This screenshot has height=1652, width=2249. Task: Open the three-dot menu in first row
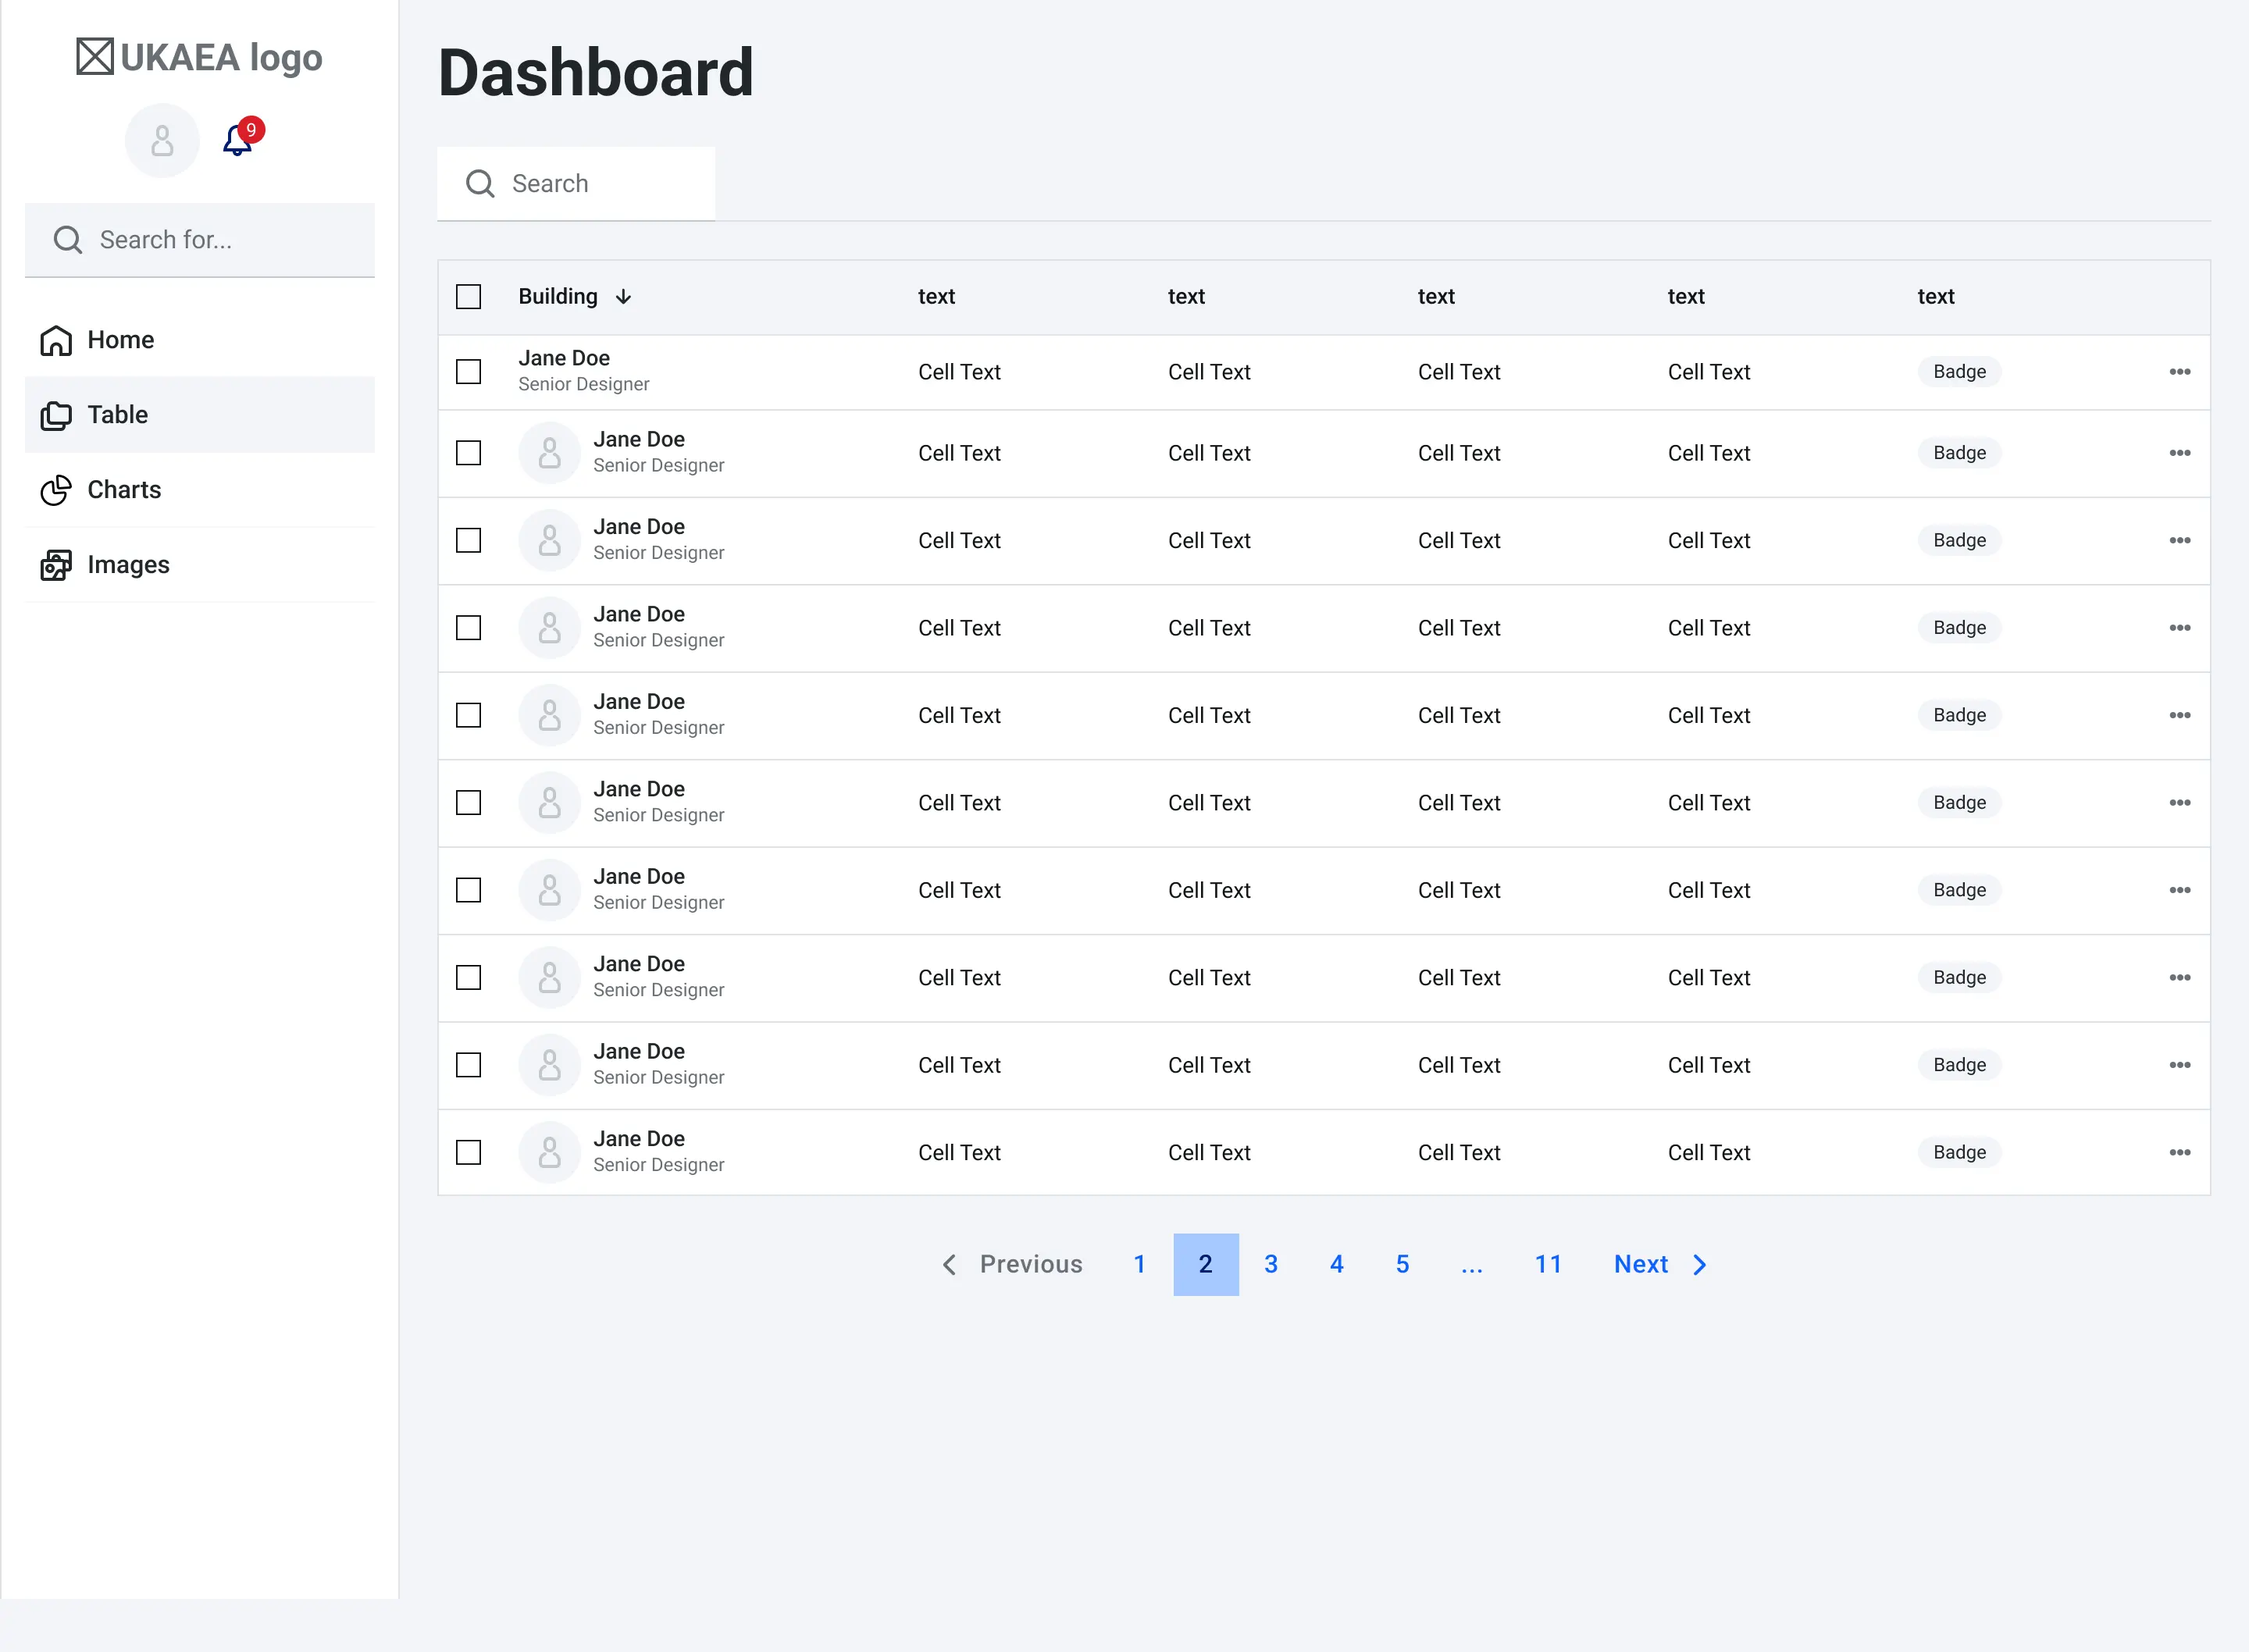click(2179, 372)
